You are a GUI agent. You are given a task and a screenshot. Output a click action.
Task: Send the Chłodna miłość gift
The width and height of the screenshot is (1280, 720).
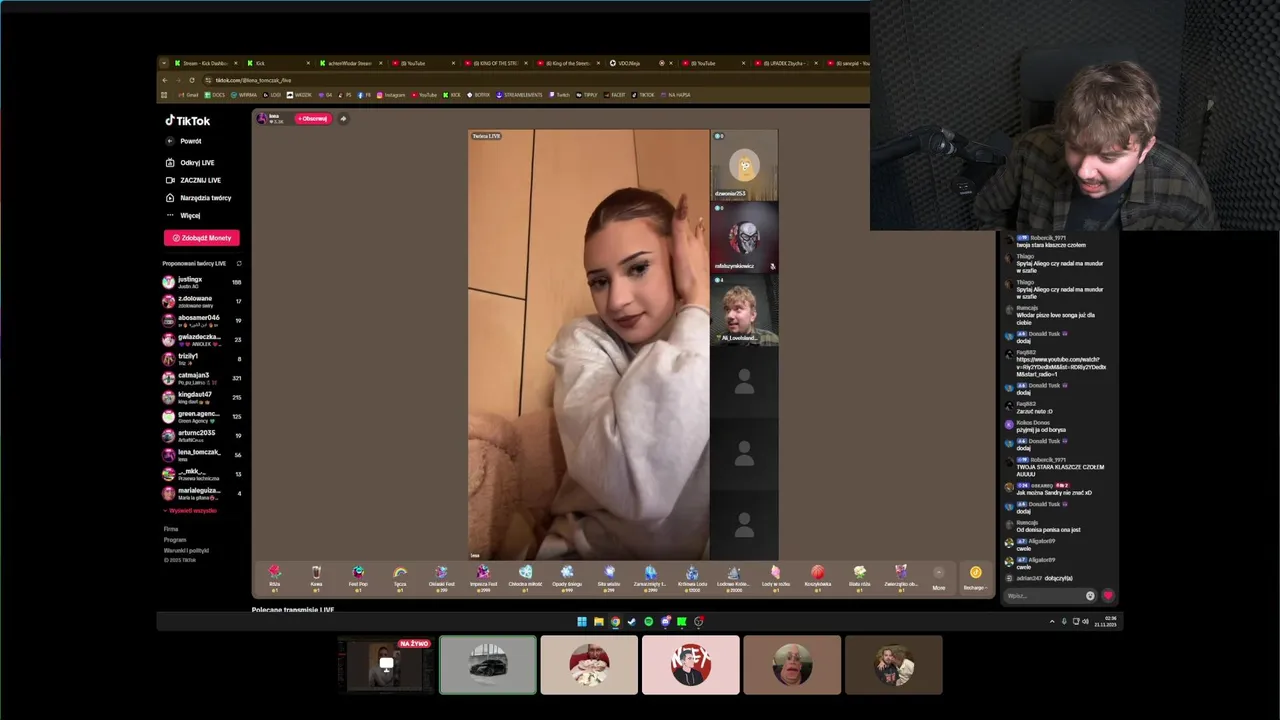point(525,577)
